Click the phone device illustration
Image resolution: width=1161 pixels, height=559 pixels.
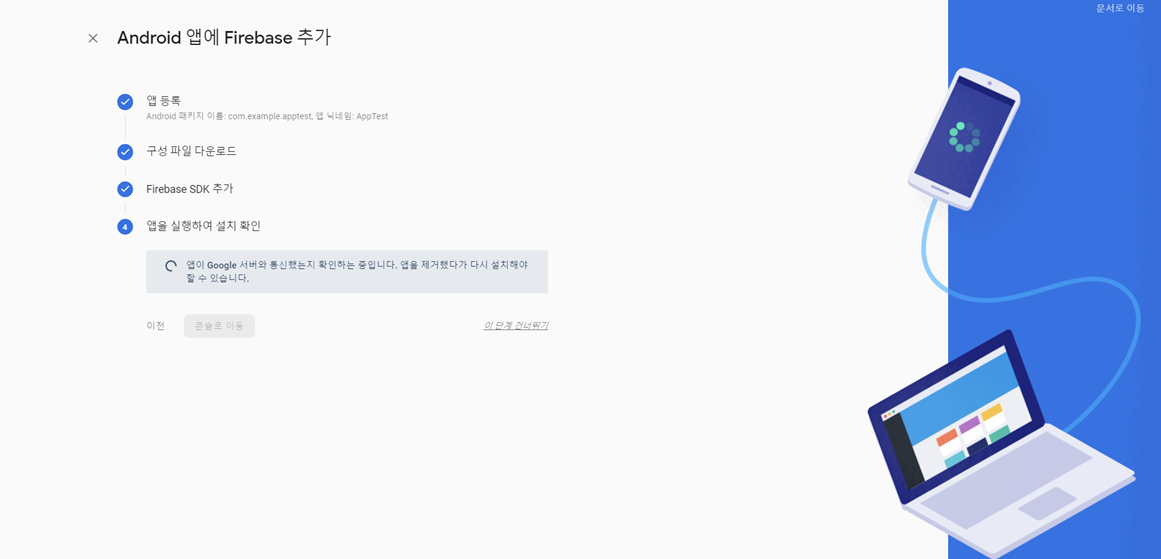[x=964, y=138]
